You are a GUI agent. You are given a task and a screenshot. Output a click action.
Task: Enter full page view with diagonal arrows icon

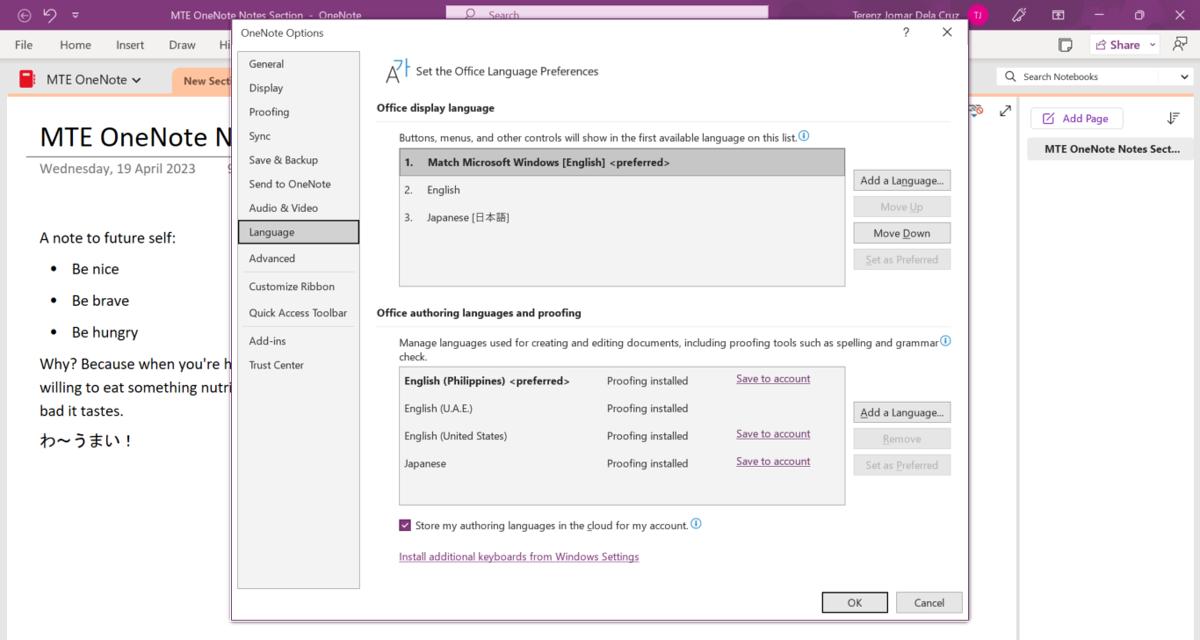tap(1005, 113)
